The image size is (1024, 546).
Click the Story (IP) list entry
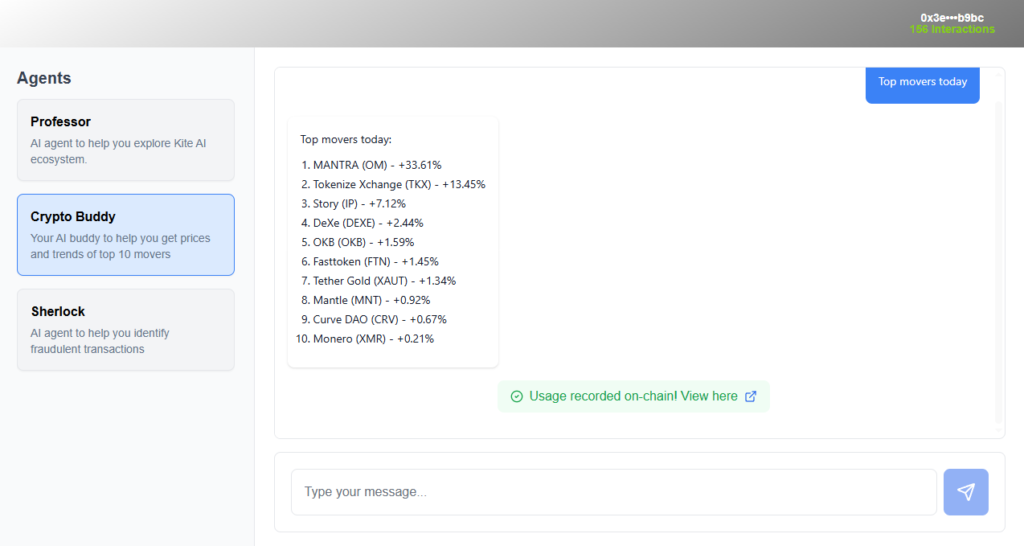coord(359,204)
